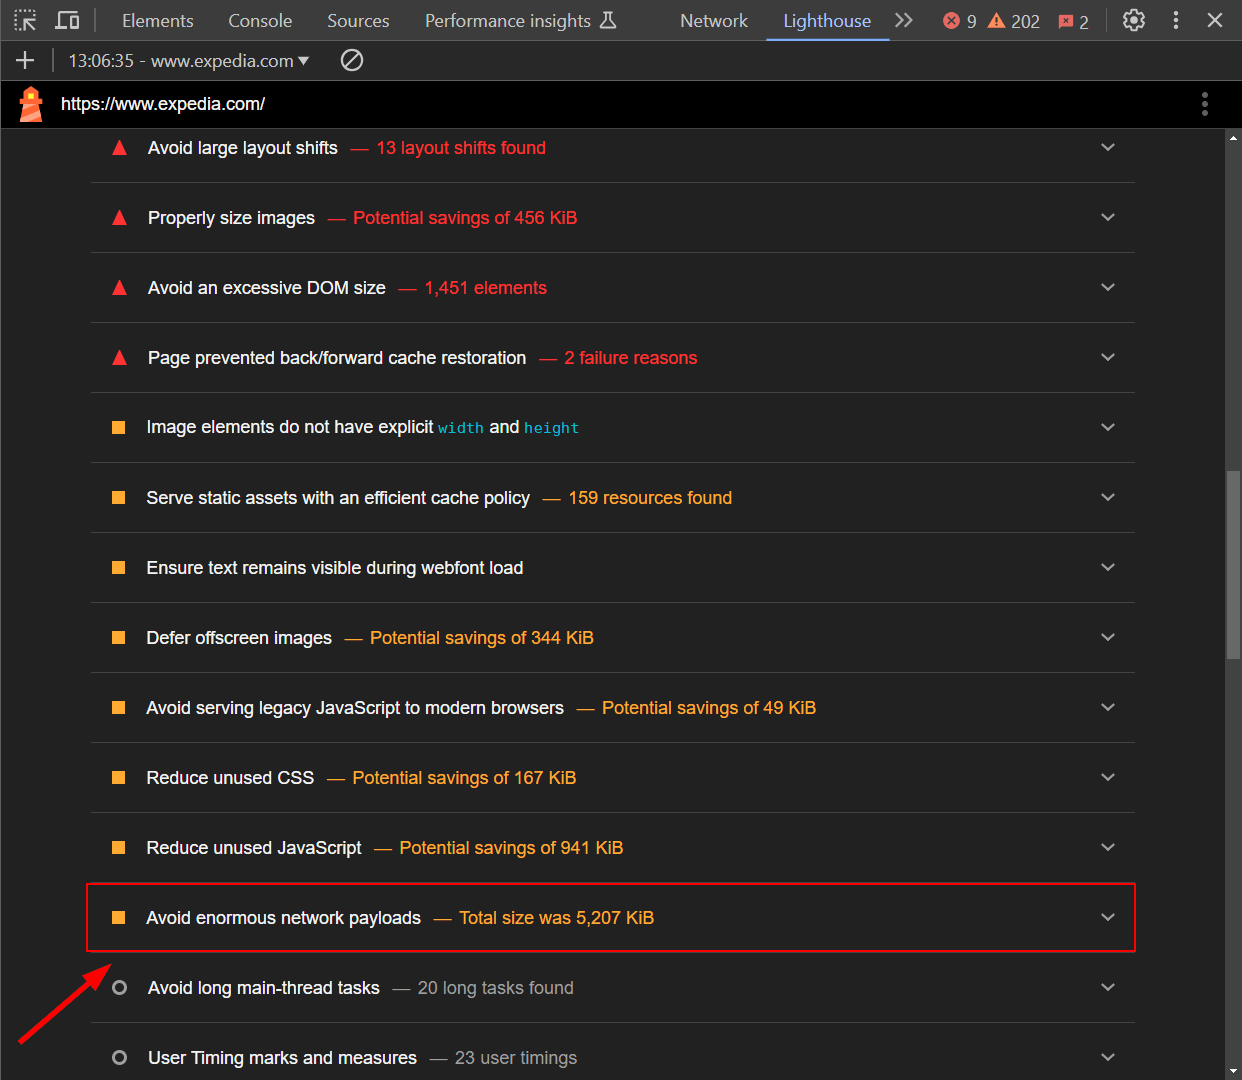This screenshot has height=1080, width=1242.
Task: Select the Lighthouse tab
Action: [x=827, y=21]
